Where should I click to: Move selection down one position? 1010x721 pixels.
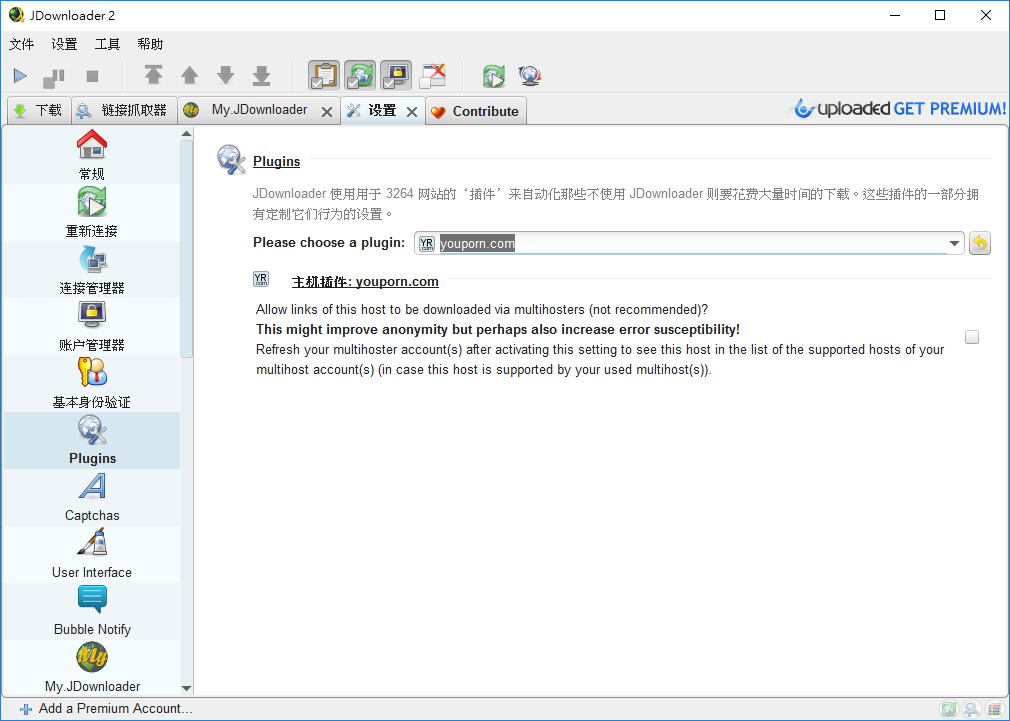[x=225, y=75]
